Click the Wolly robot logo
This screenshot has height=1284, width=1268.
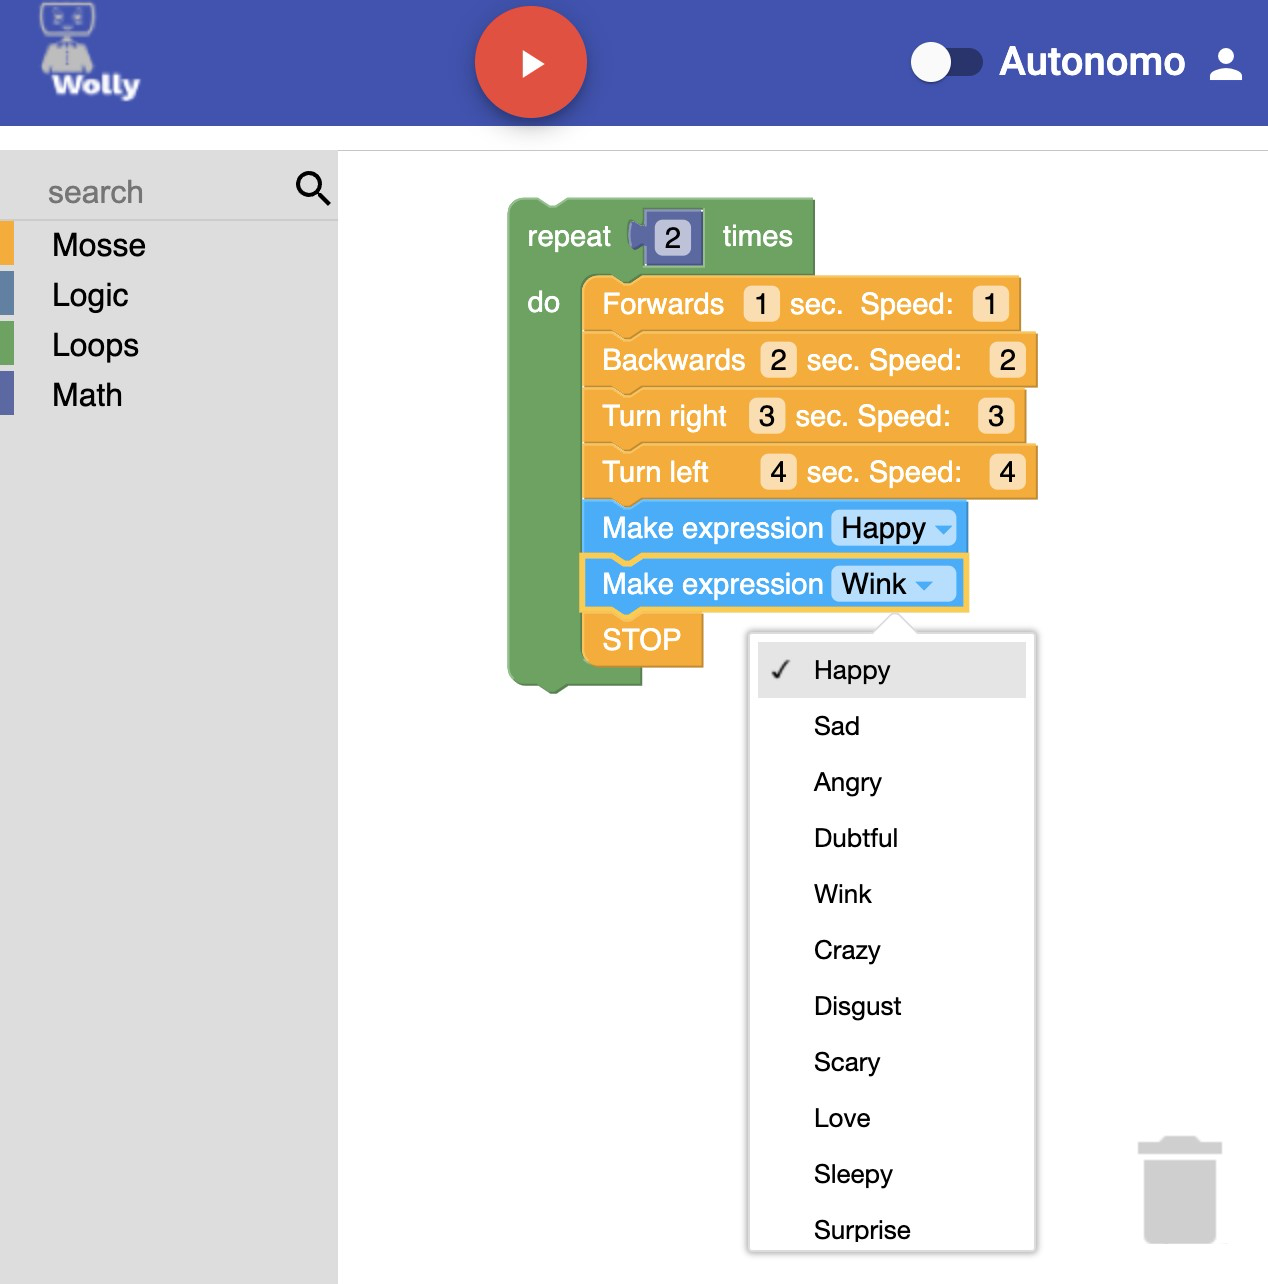click(x=90, y=52)
